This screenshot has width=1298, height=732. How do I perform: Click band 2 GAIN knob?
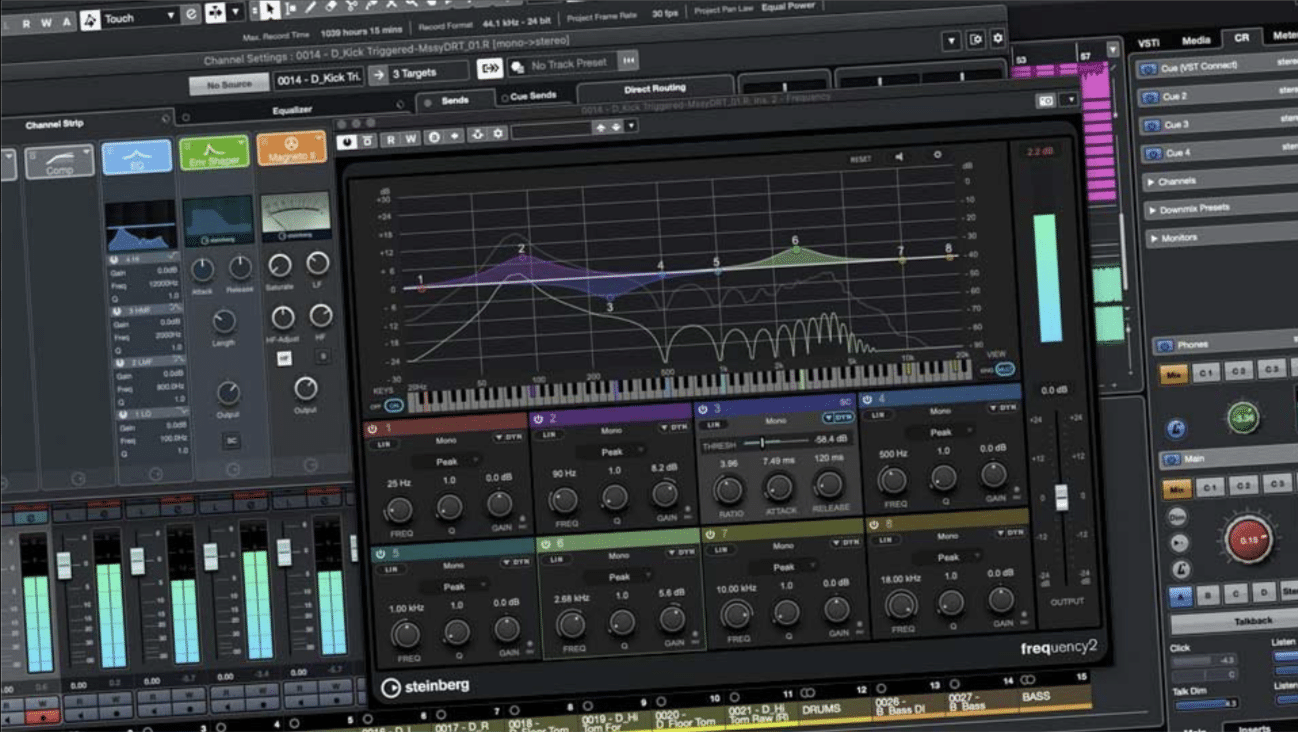click(x=665, y=493)
